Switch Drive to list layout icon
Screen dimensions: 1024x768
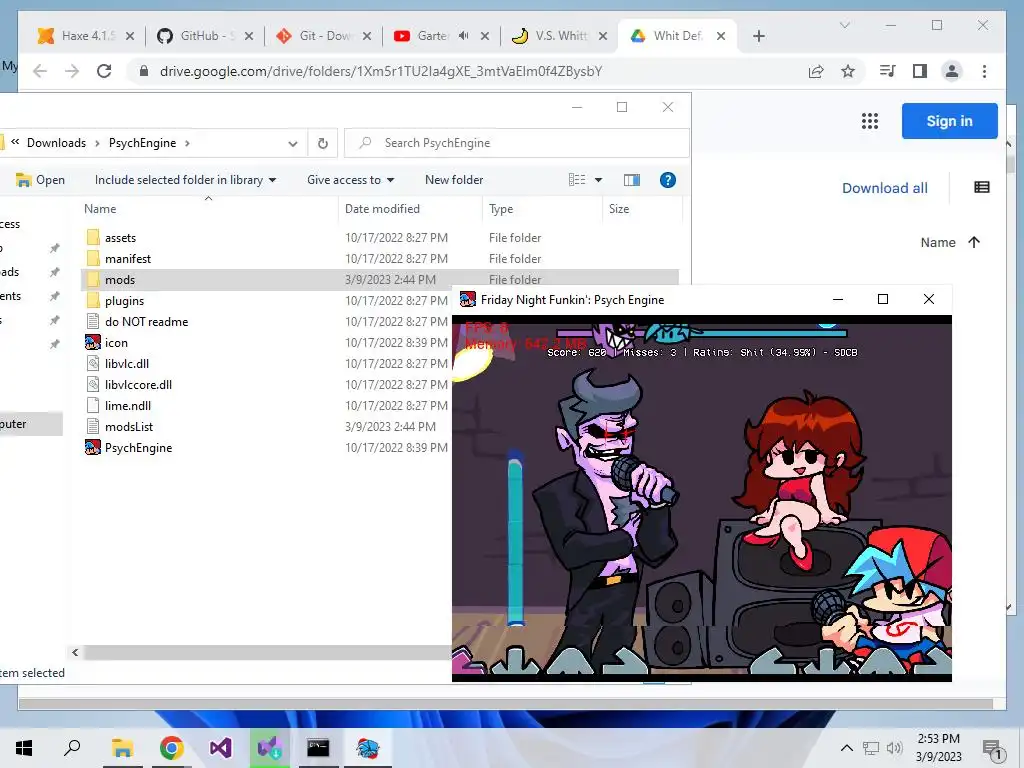(x=982, y=187)
